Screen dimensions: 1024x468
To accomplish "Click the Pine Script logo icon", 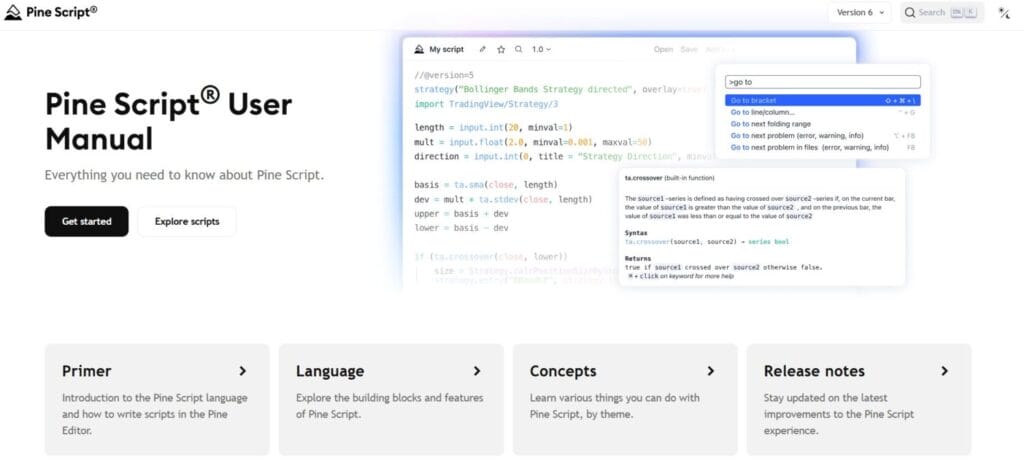I will click(x=13, y=12).
